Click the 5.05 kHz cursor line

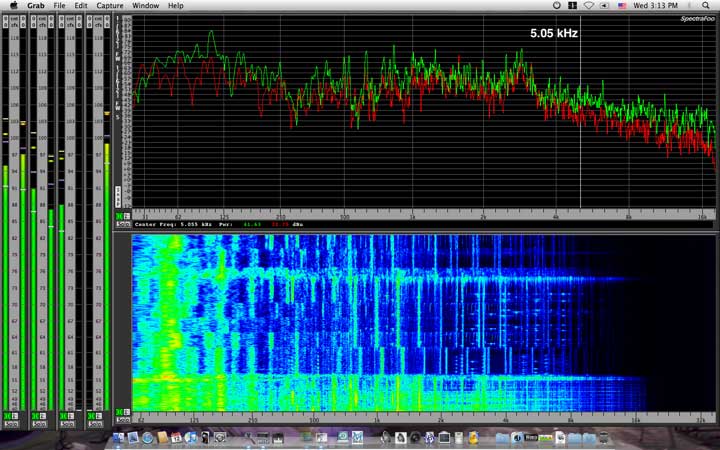click(580, 112)
